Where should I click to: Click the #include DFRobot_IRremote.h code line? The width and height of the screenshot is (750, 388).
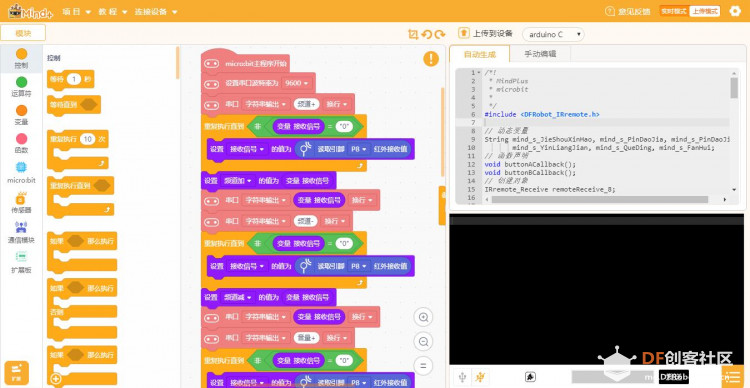541,114
